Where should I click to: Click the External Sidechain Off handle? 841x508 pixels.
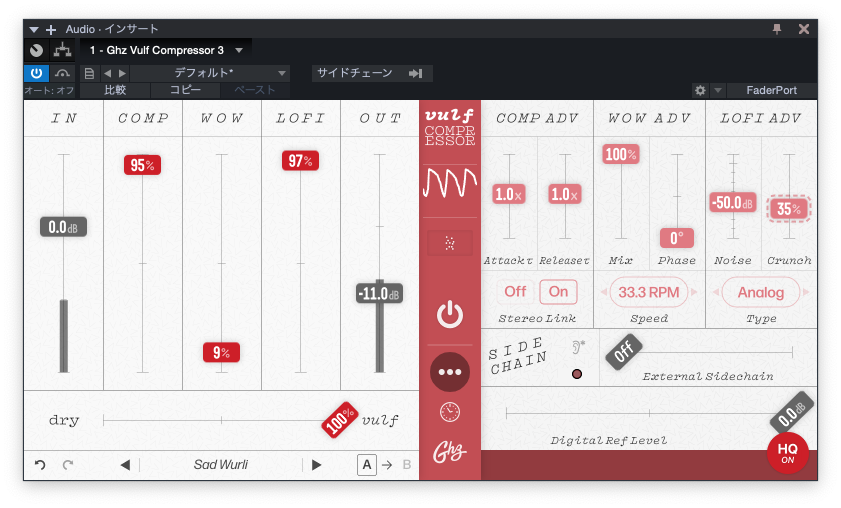pyautogui.click(x=624, y=352)
